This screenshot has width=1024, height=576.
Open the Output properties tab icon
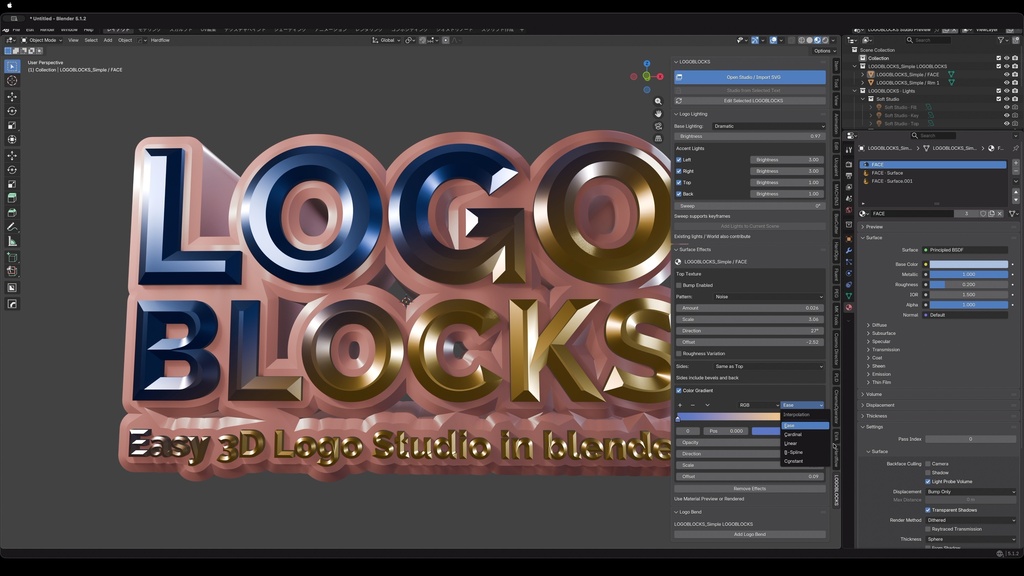point(848,176)
